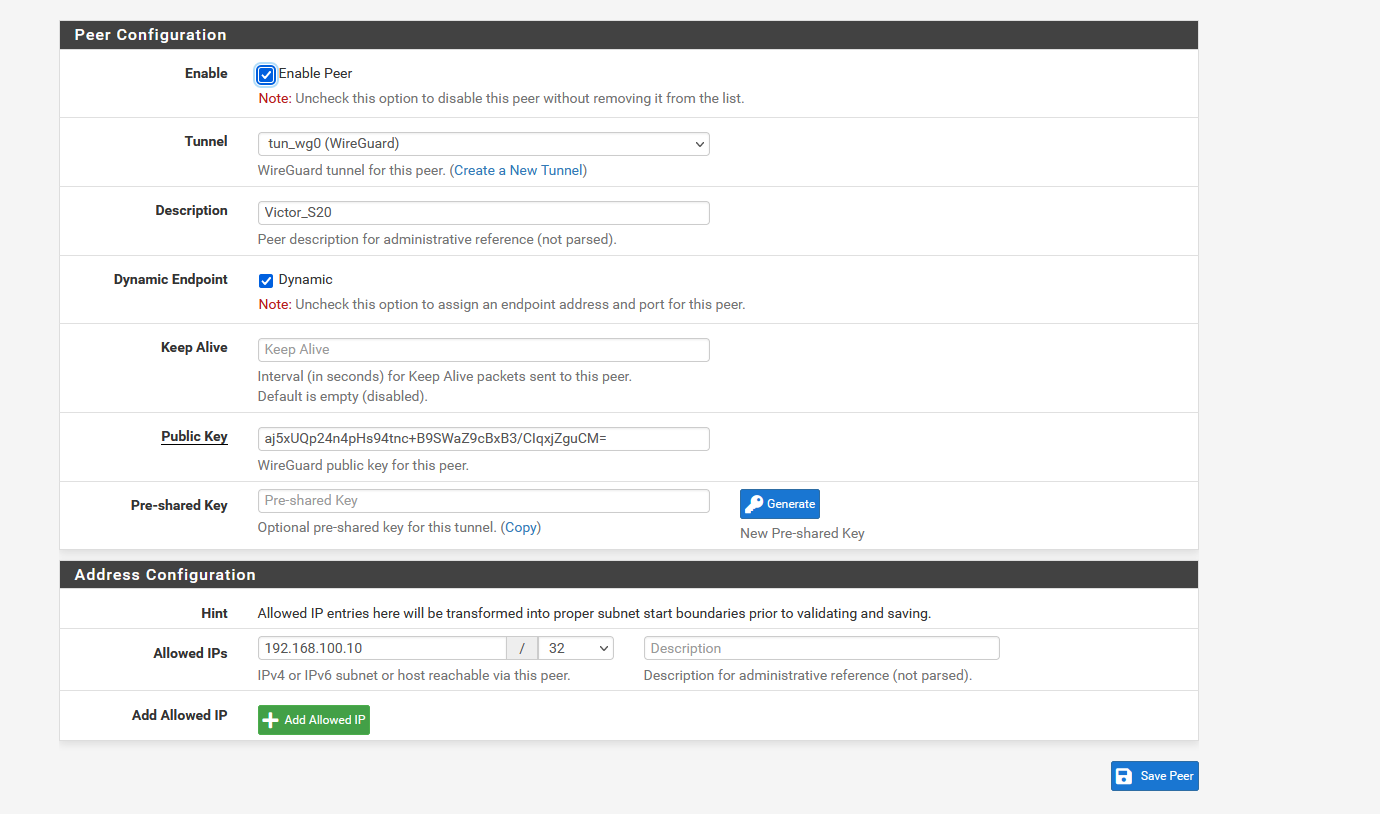This screenshot has height=814, width=1380.
Task: Click the Dynamic Endpoint field label
Action: 171,280
